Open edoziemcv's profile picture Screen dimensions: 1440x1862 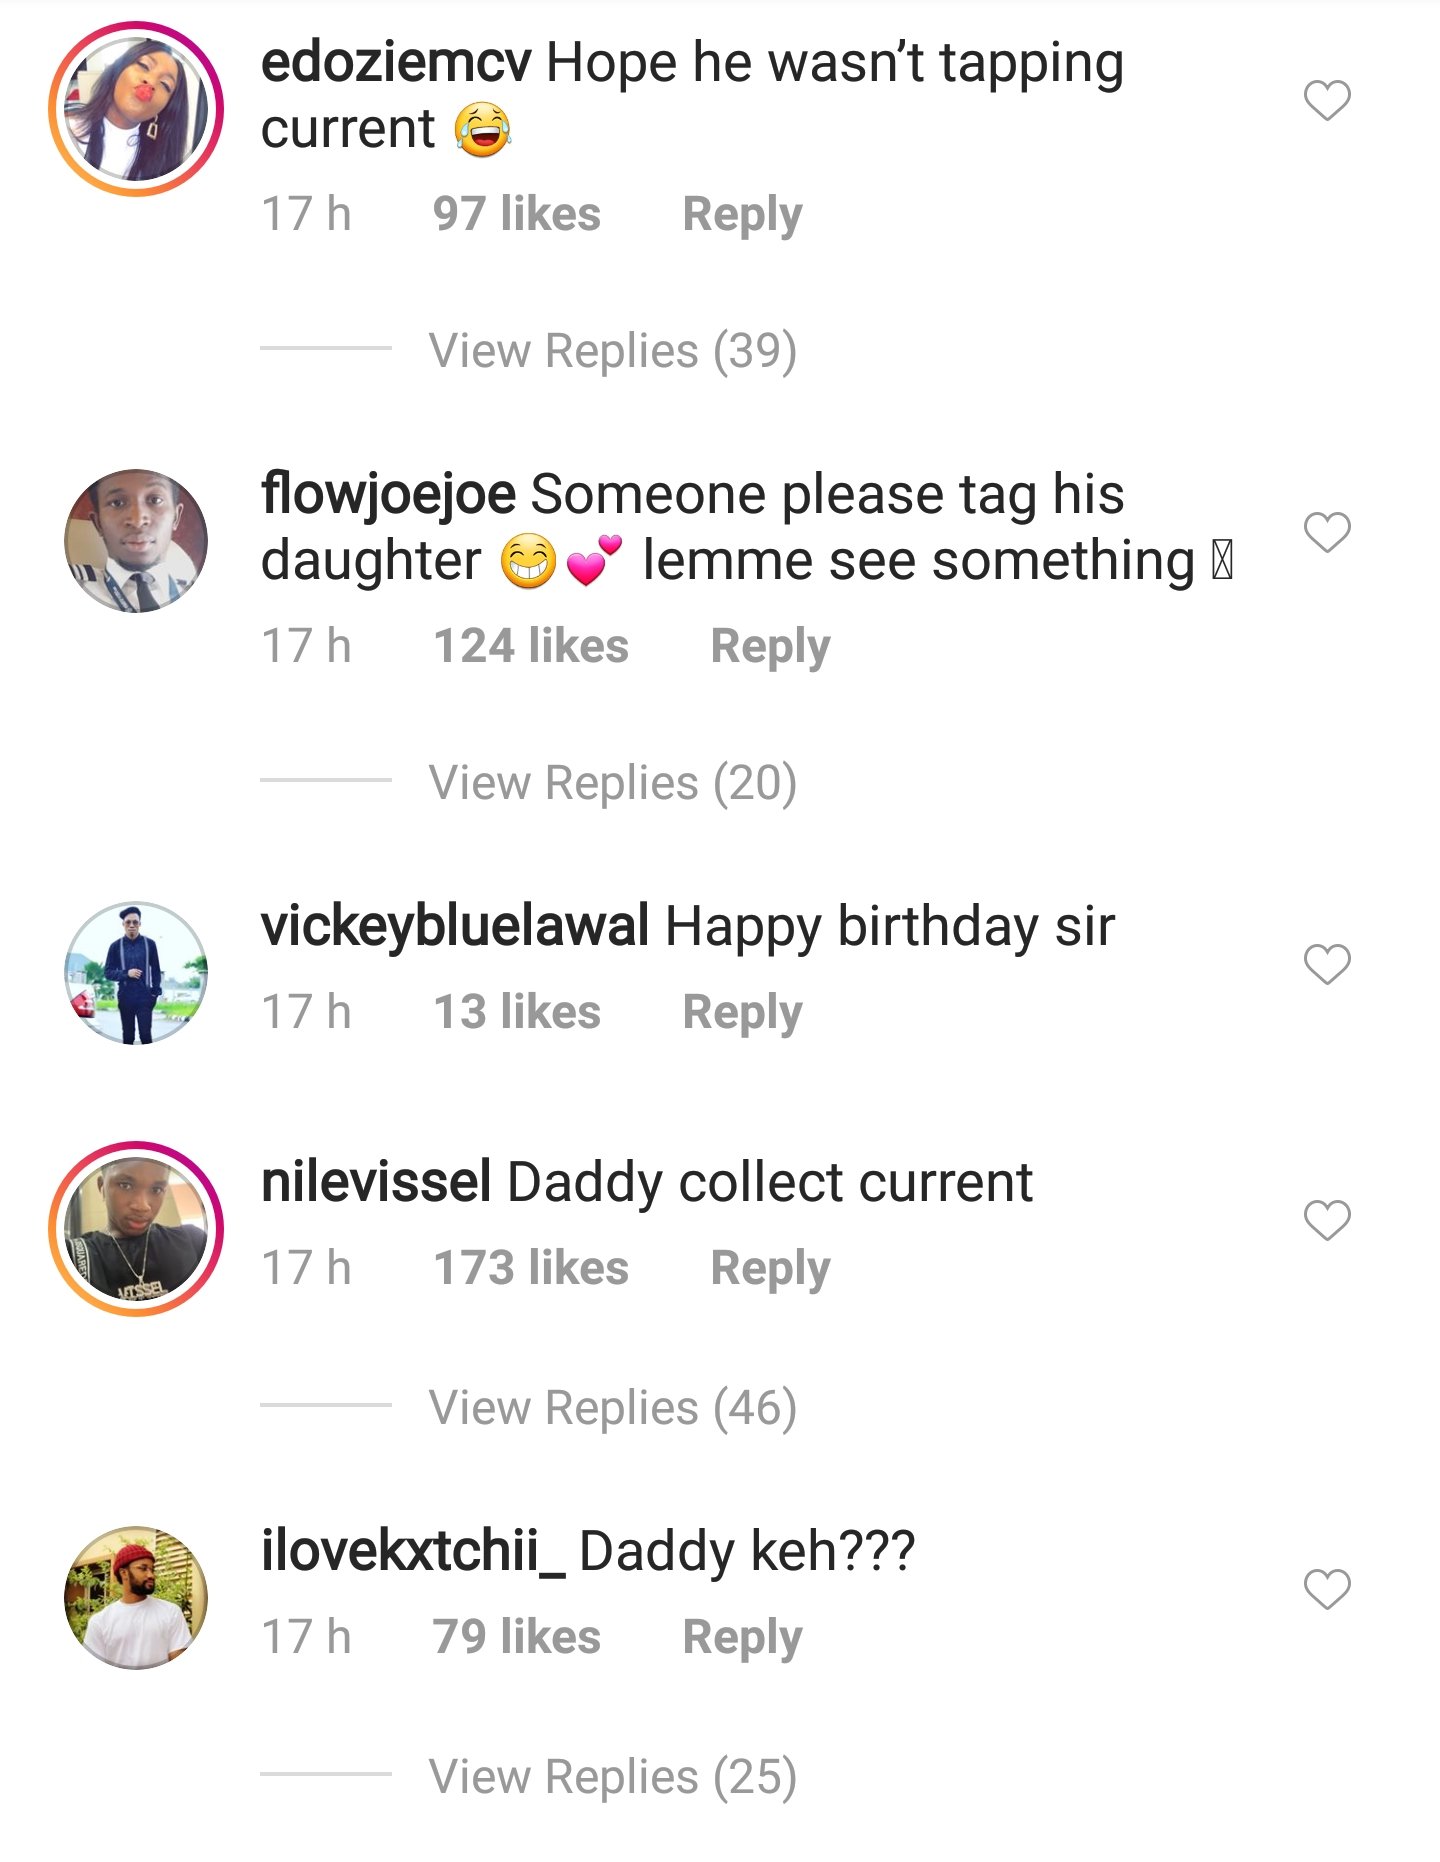click(x=136, y=109)
